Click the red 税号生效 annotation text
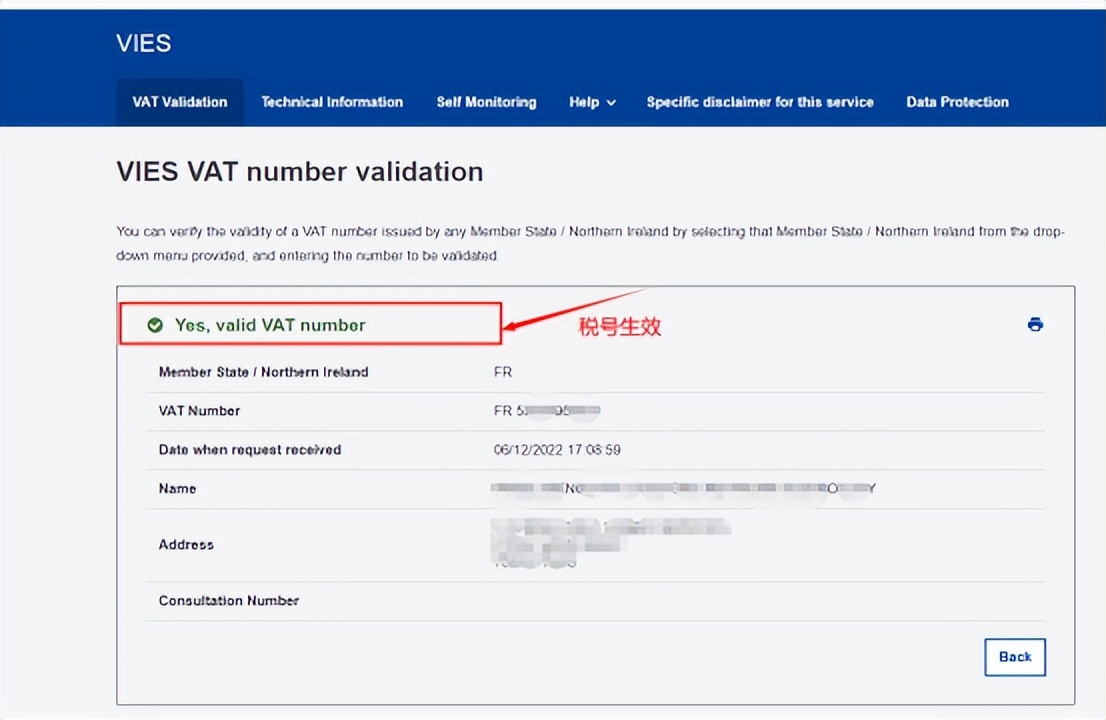The image size is (1106, 720). click(620, 327)
